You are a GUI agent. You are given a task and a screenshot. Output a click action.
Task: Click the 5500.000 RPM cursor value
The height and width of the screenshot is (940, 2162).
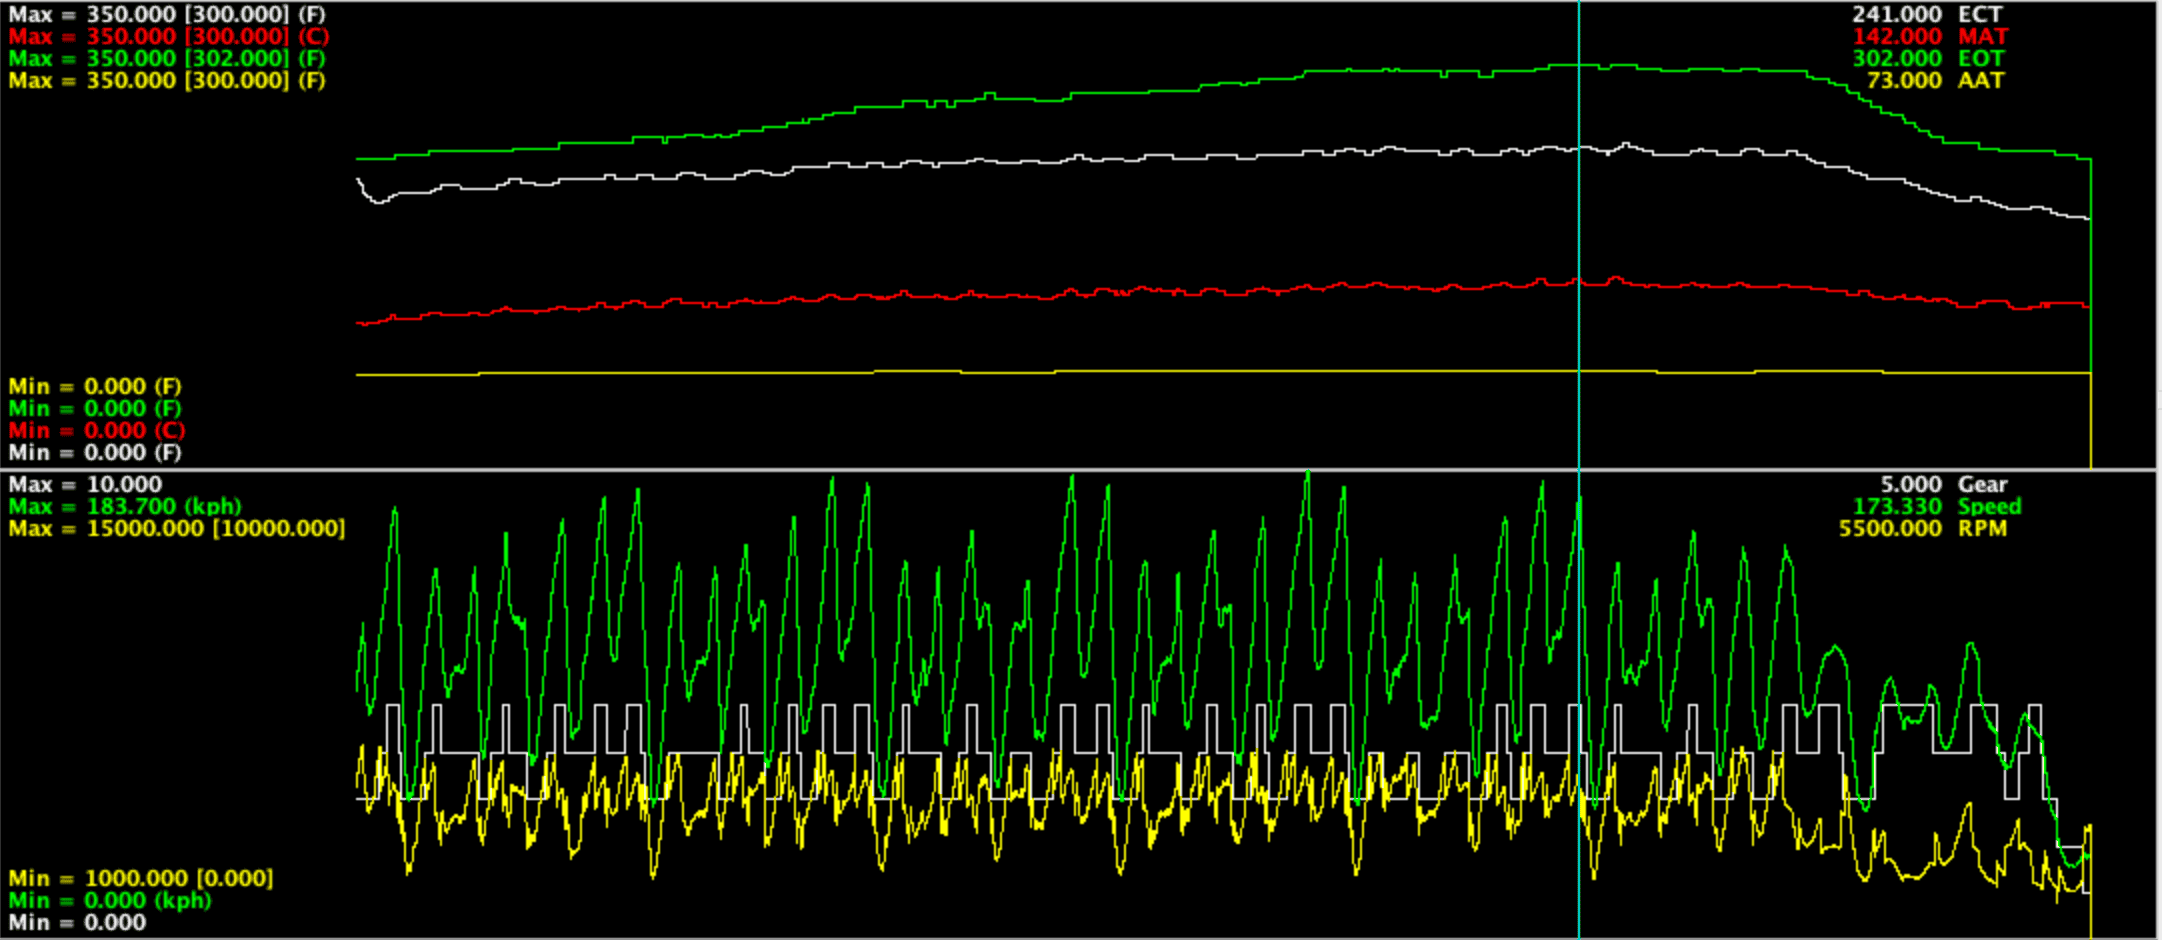pyautogui.click(x=1890, y=528)
